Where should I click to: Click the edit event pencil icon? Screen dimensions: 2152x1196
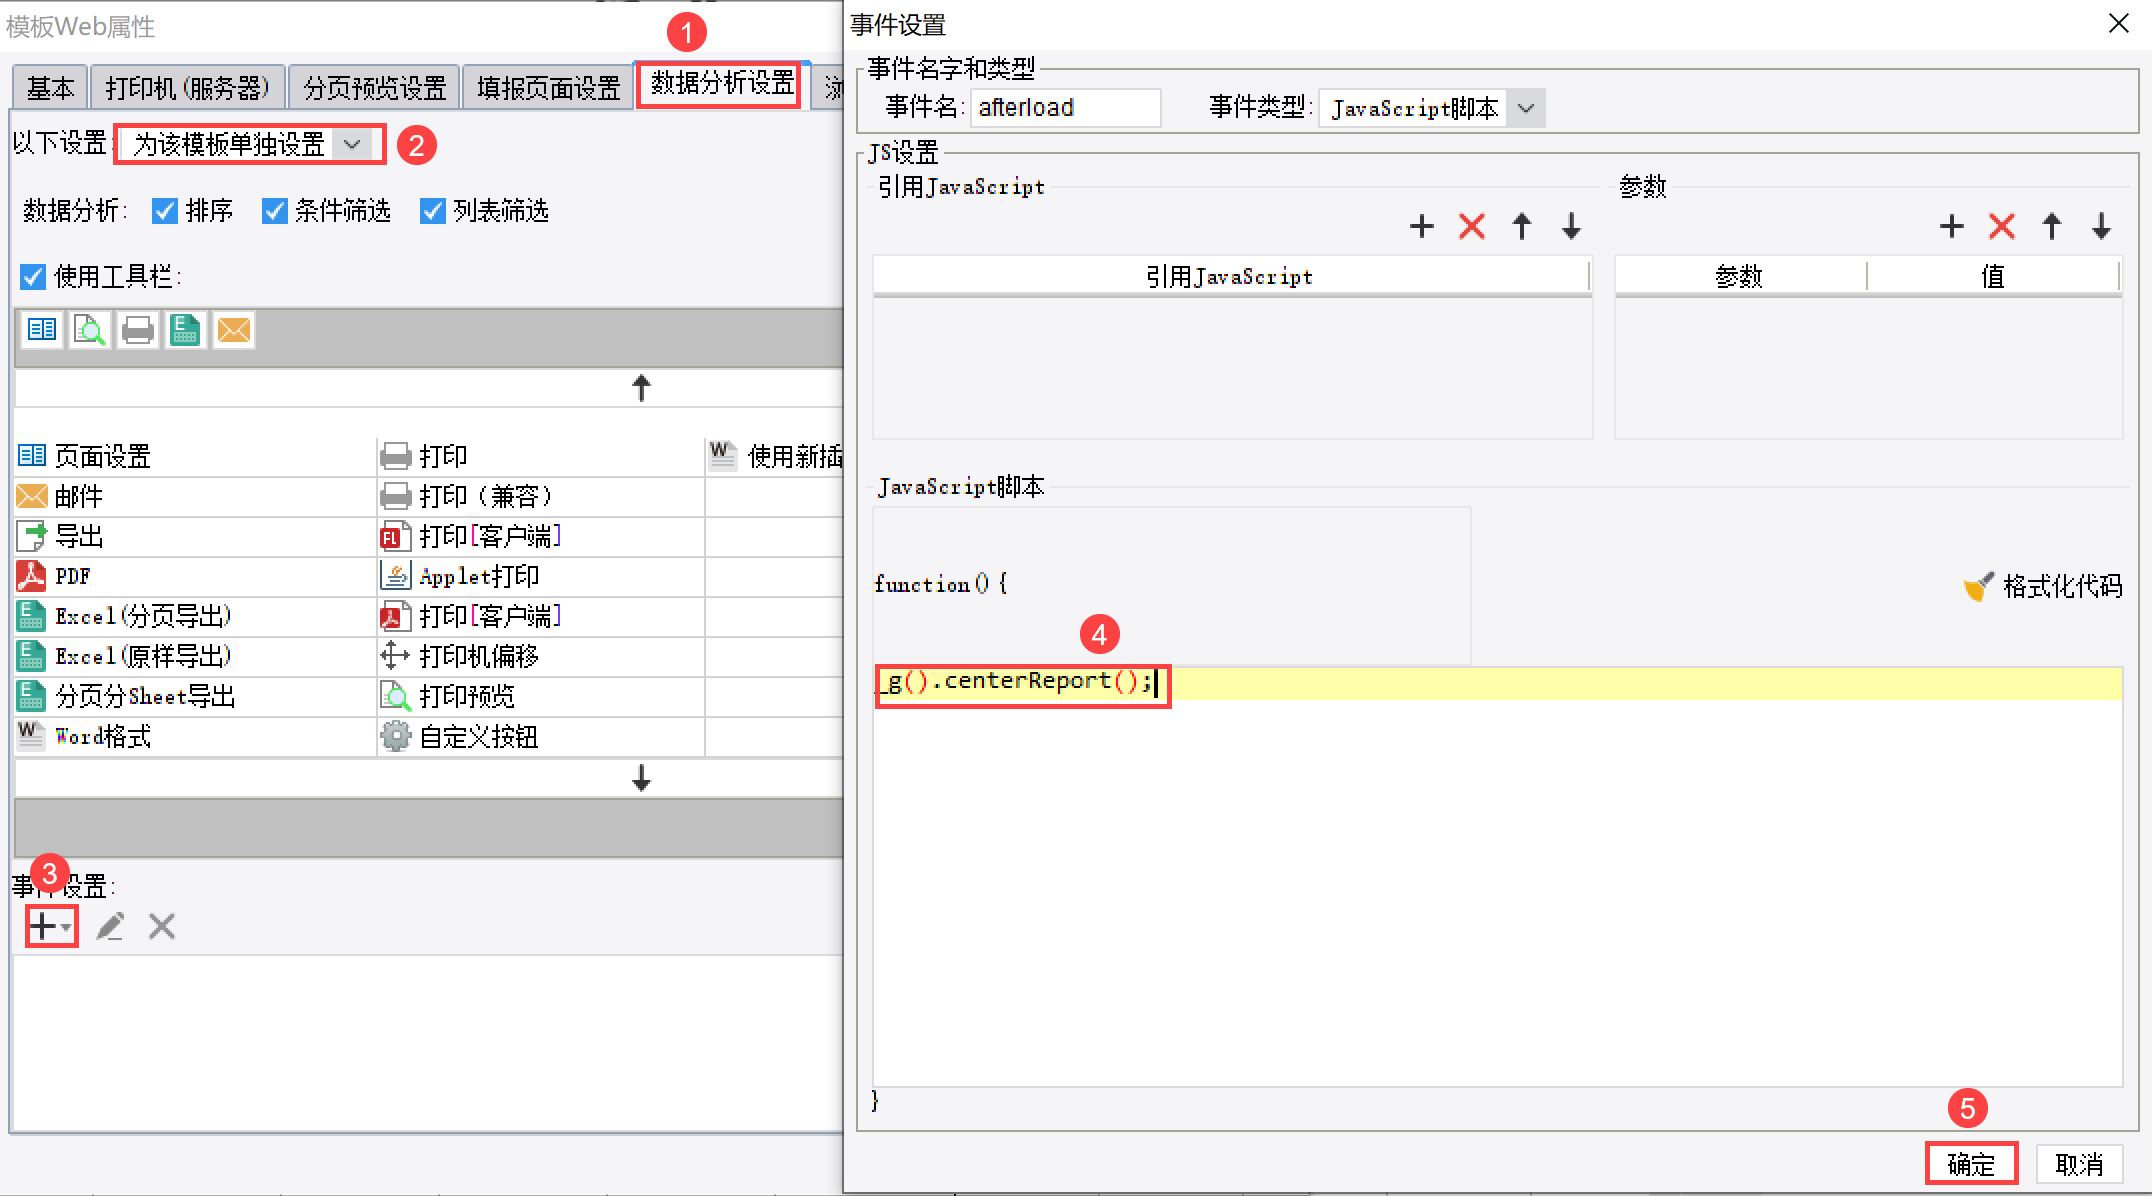point(110,927)
